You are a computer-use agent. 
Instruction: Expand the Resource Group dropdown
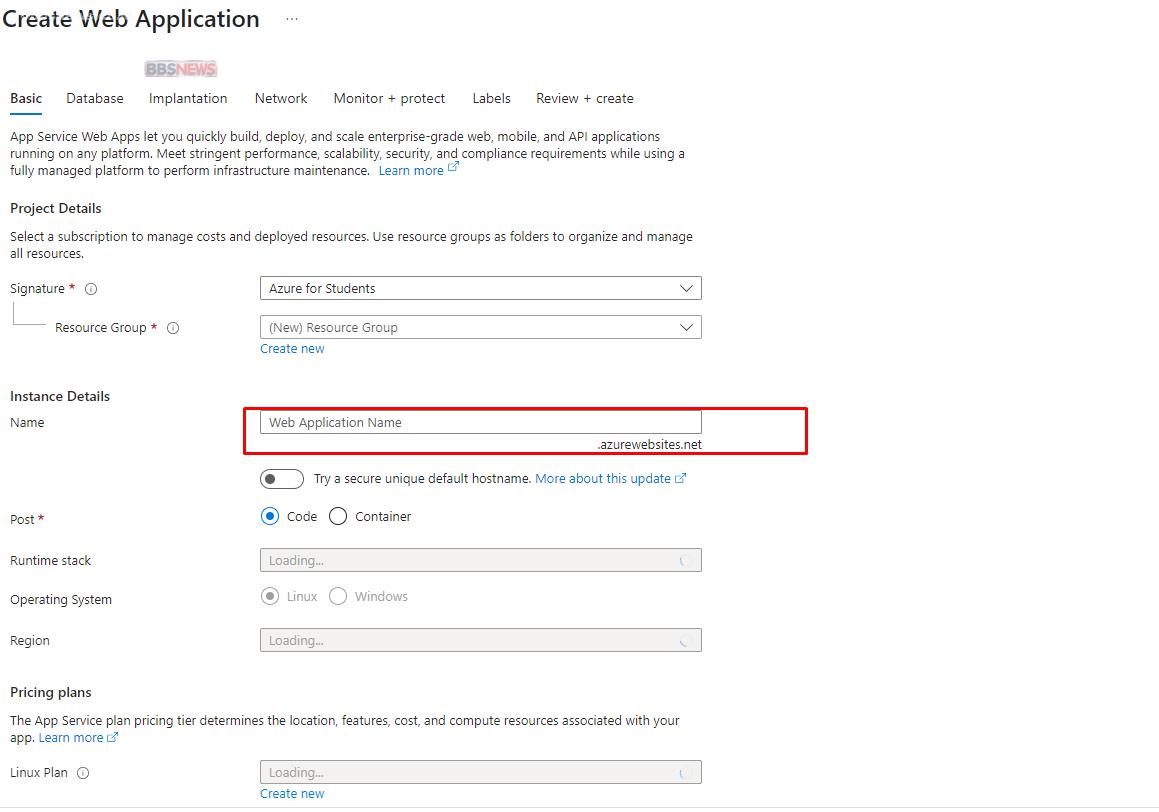(x=480, y=327)
